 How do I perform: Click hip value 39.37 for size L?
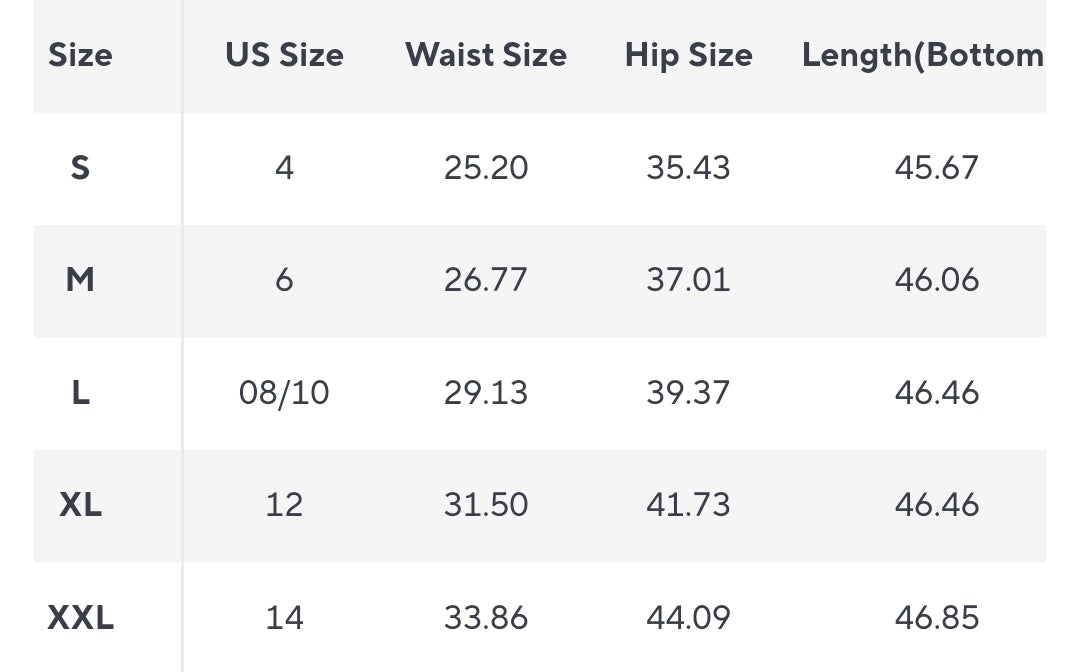688,393
